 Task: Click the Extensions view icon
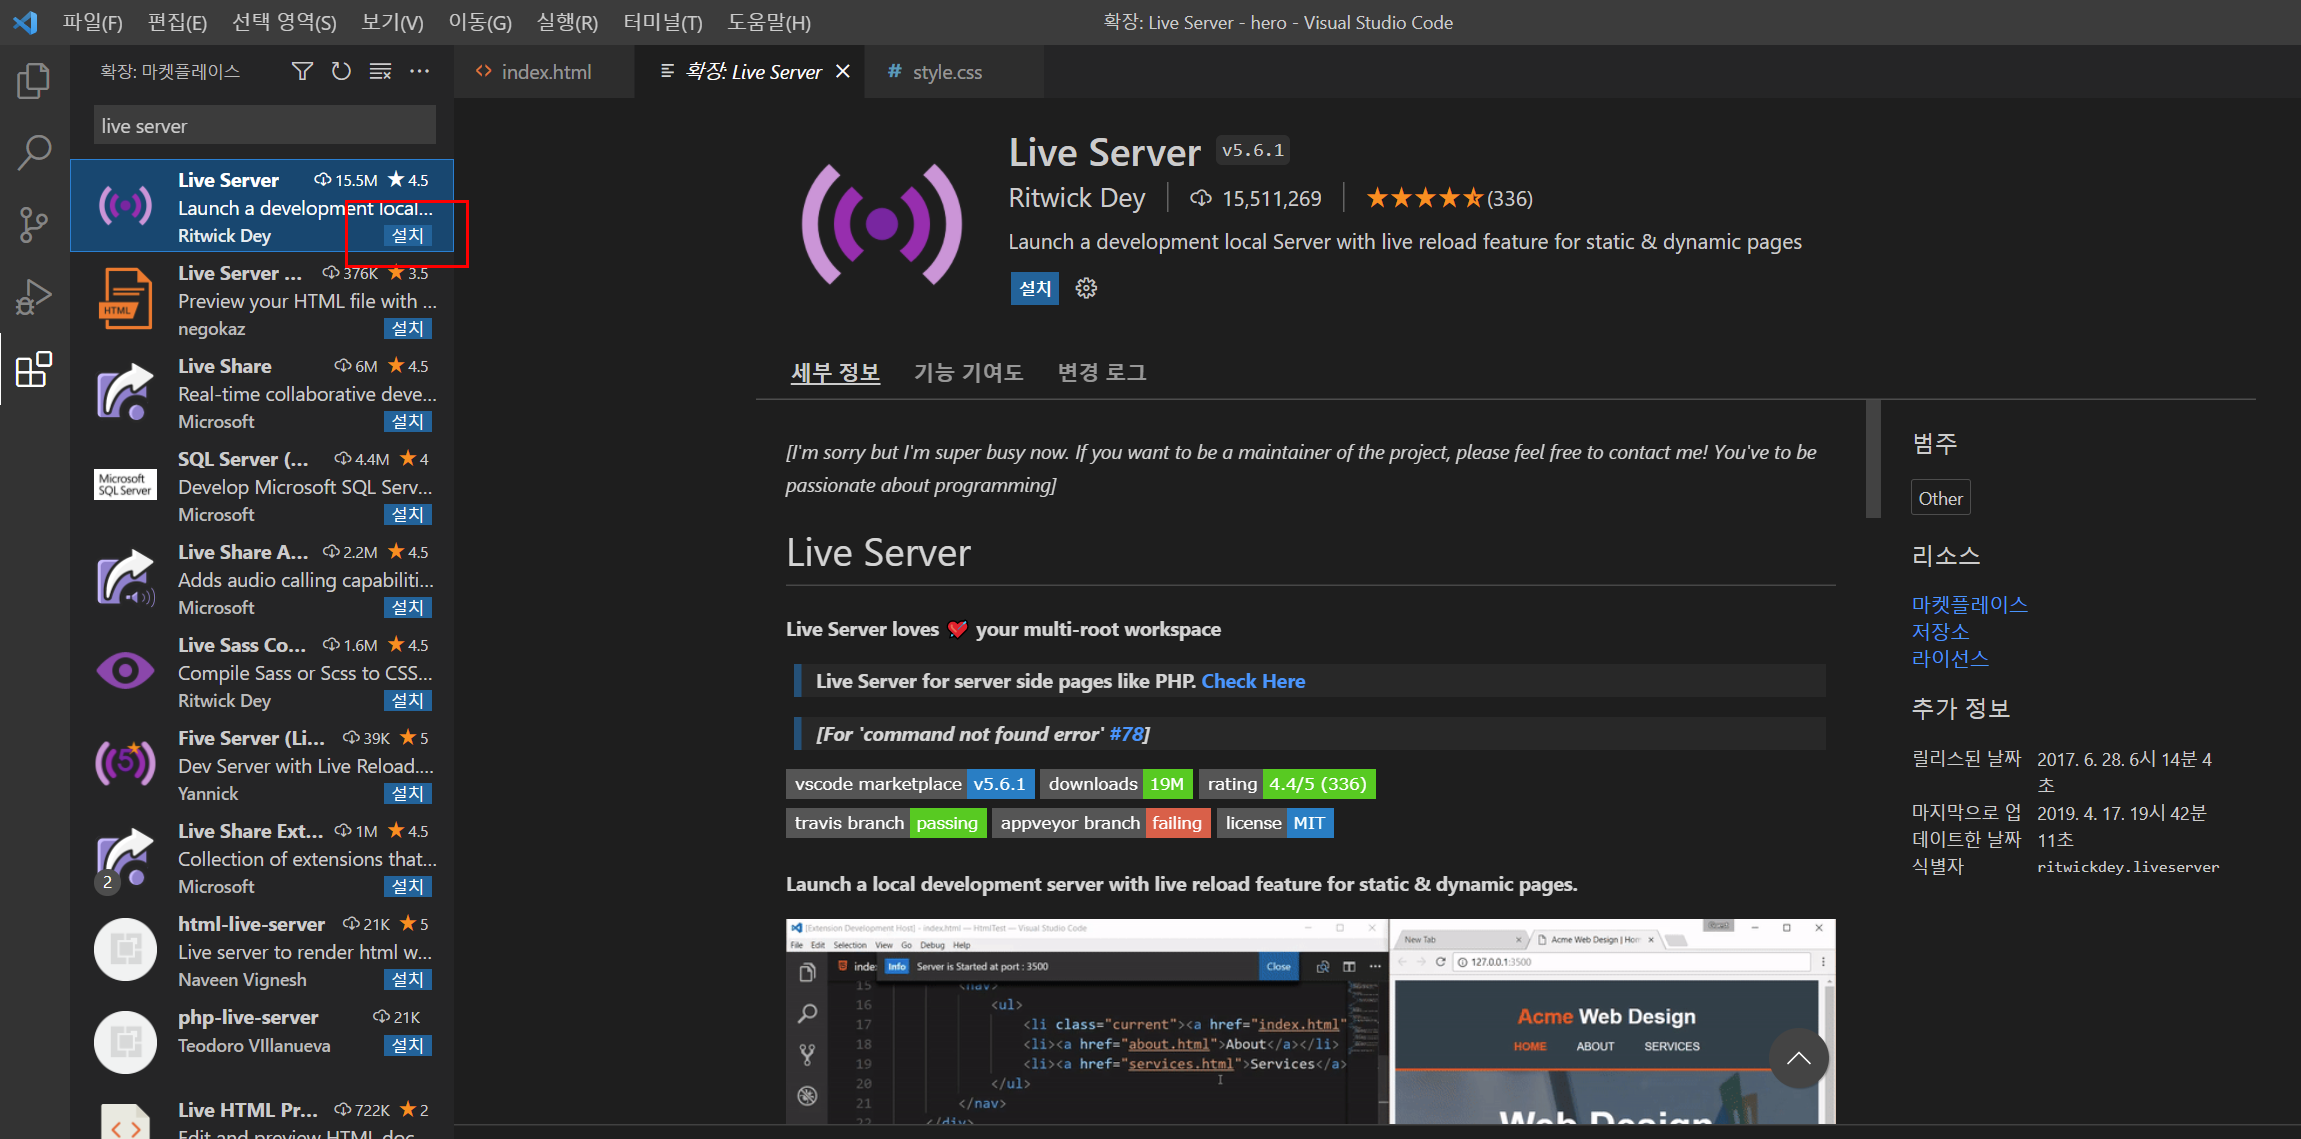pyautogui.click(x=34, y=370)
